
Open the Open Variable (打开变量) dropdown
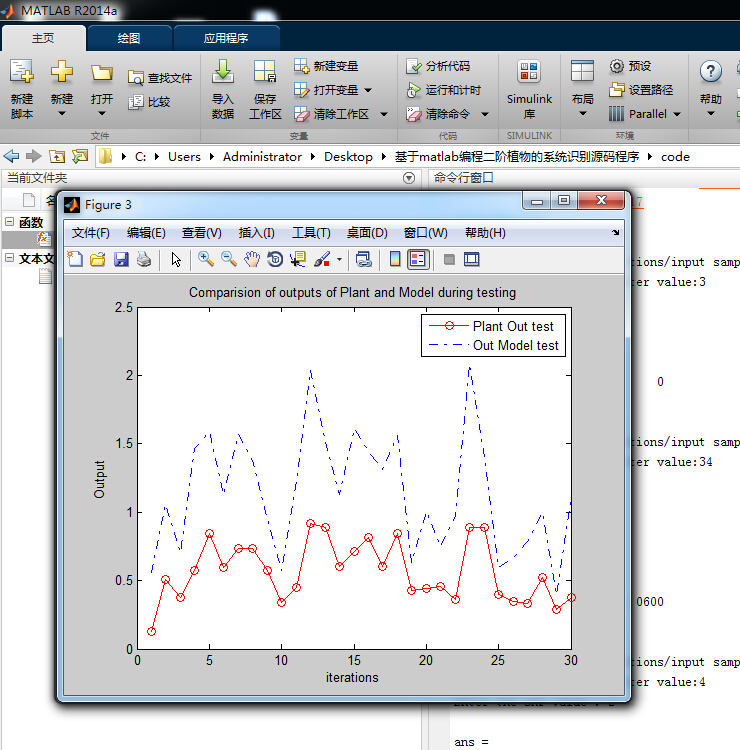click(367, 90)
